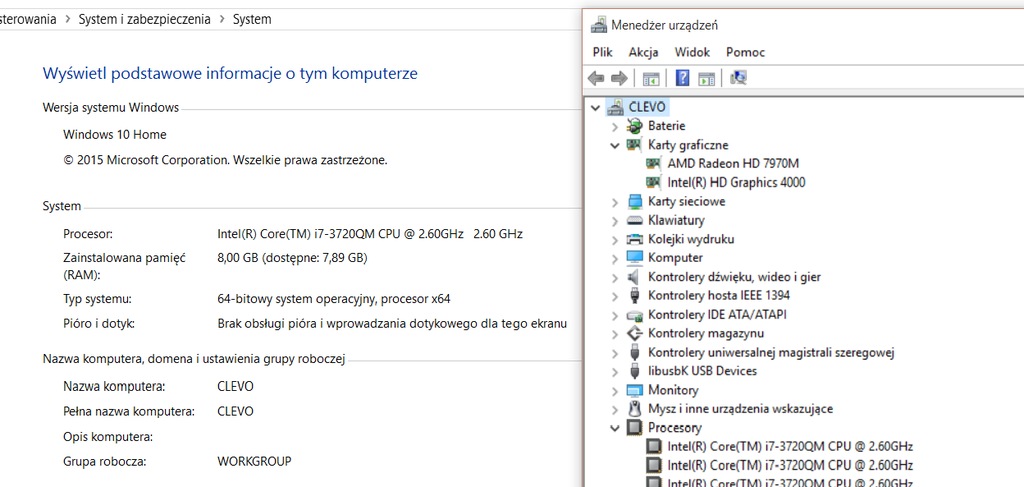
Task: Click the Kontrolery hosta IEEE 1394 icon
Action: [x=634, y=295]
